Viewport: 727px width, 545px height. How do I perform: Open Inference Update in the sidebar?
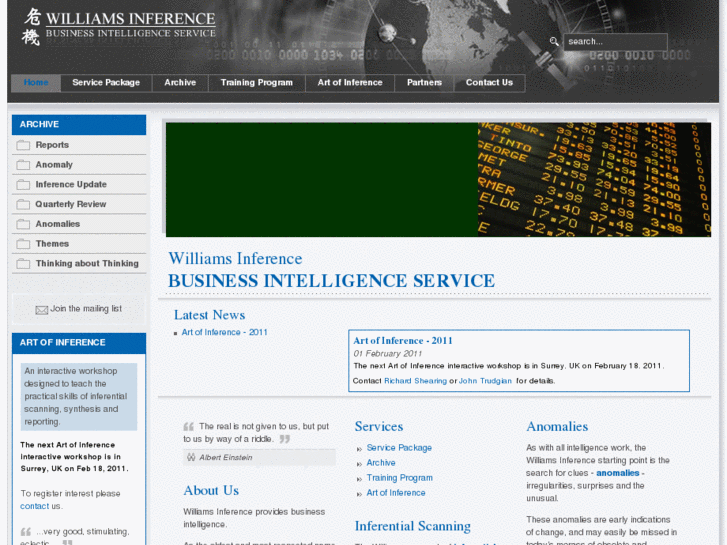tap(71, 185)
